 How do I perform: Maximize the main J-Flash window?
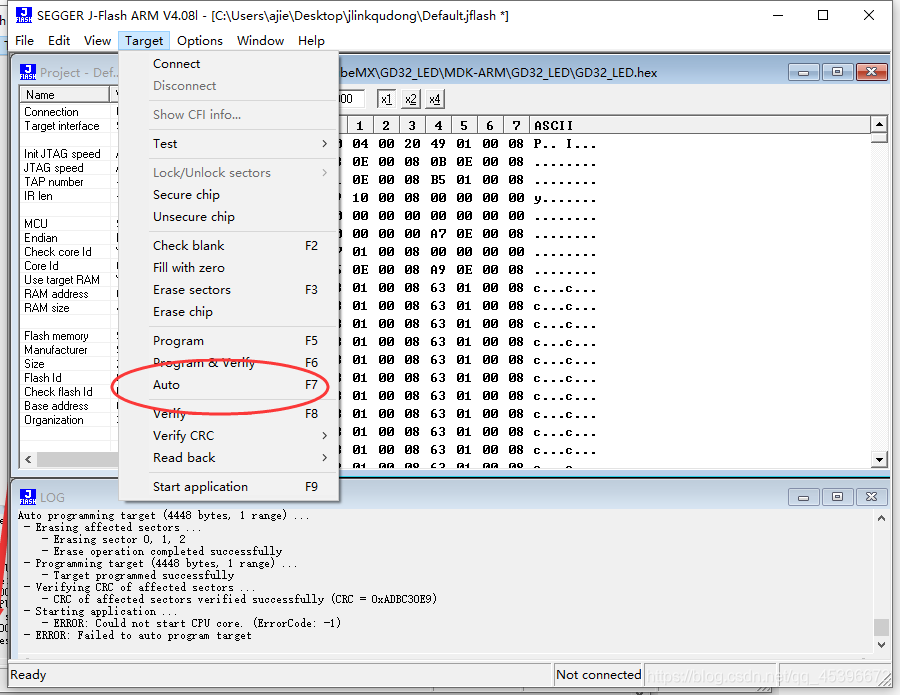823,15
